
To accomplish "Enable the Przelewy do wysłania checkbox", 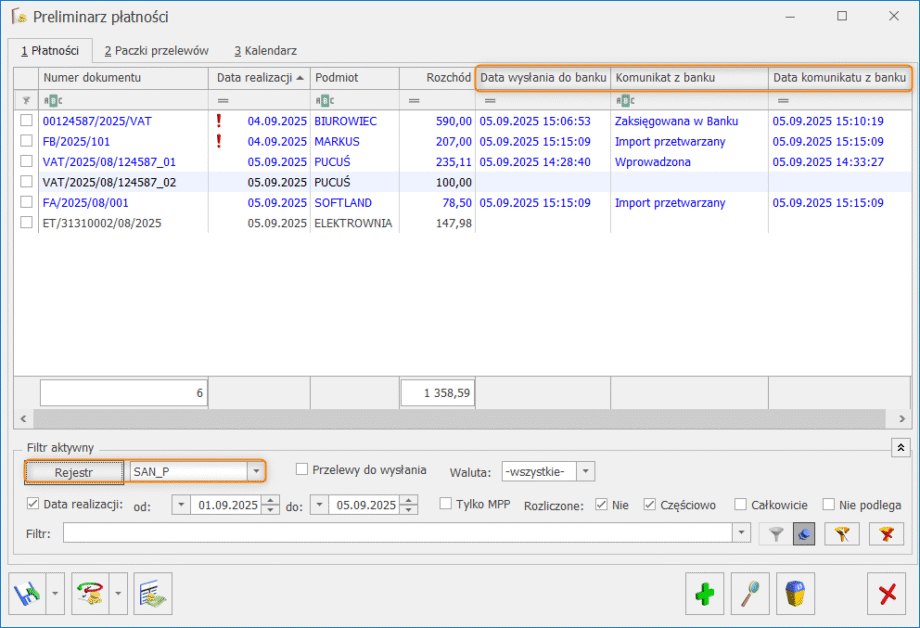I will coord(302,469).
